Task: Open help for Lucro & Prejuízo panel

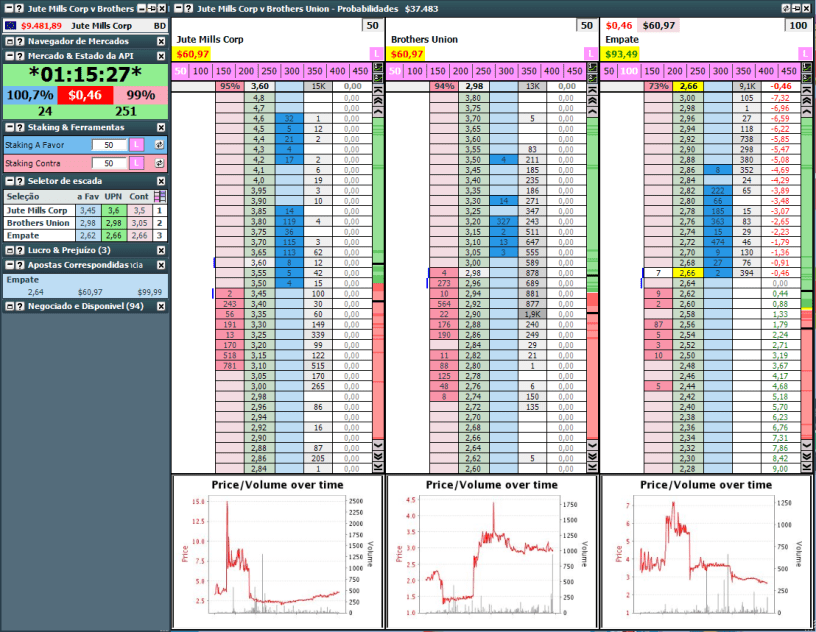Action: (20, 250)
